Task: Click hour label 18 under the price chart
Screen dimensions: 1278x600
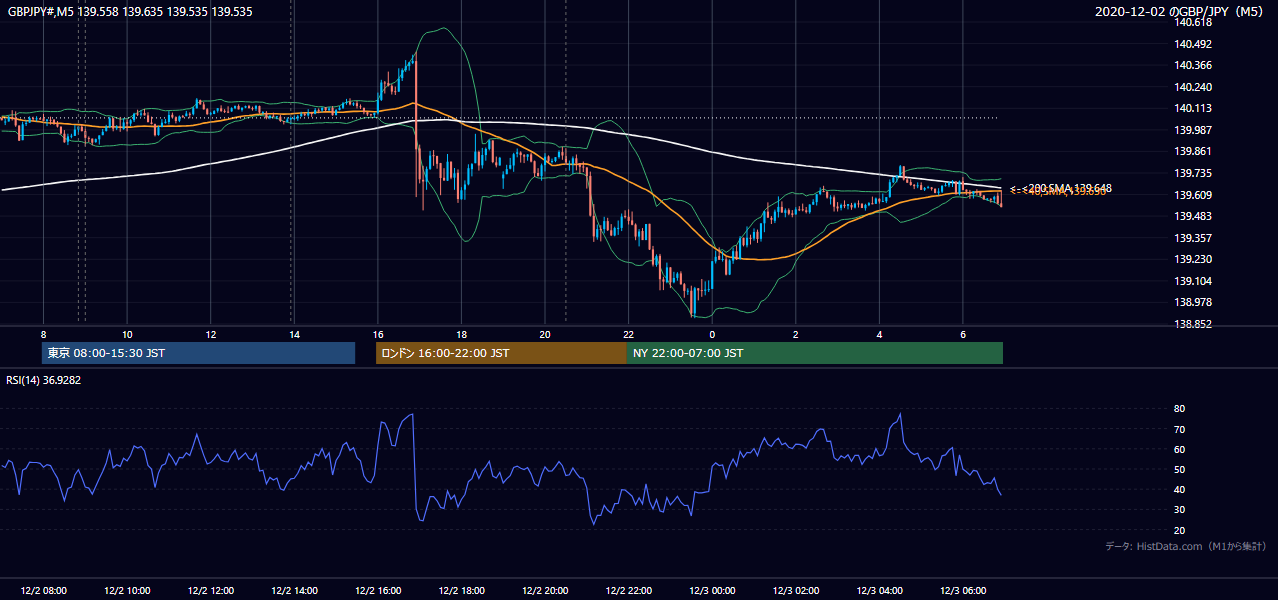Action: click(461, 334)
